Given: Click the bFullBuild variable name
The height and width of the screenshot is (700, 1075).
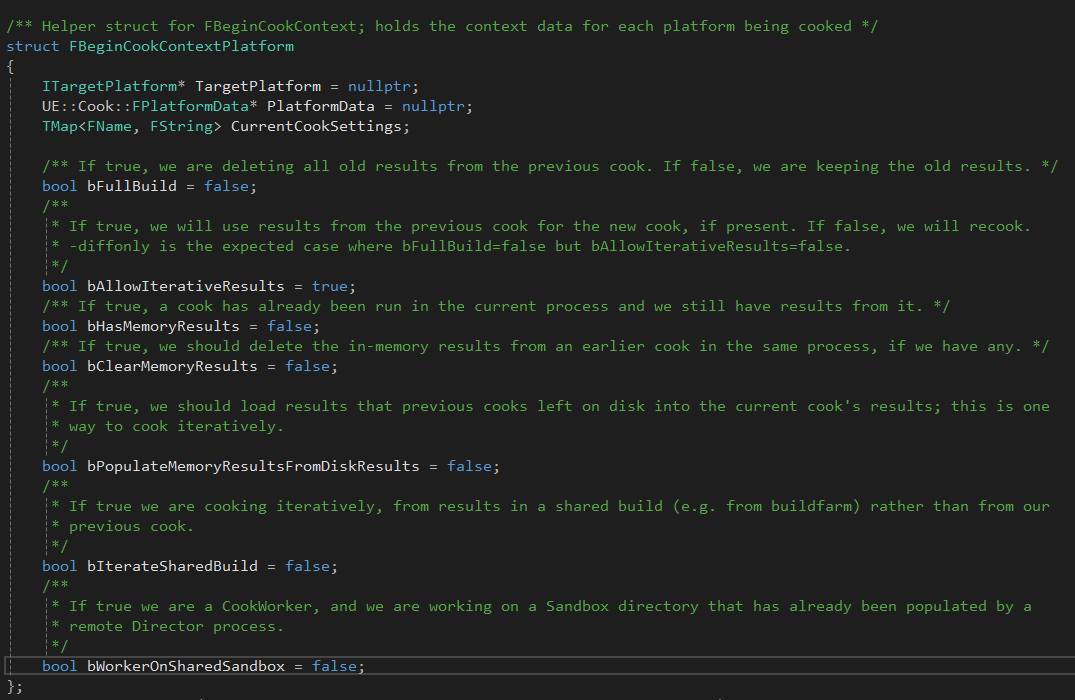Looking at the screenshot, I should click(x=132, y=186).
